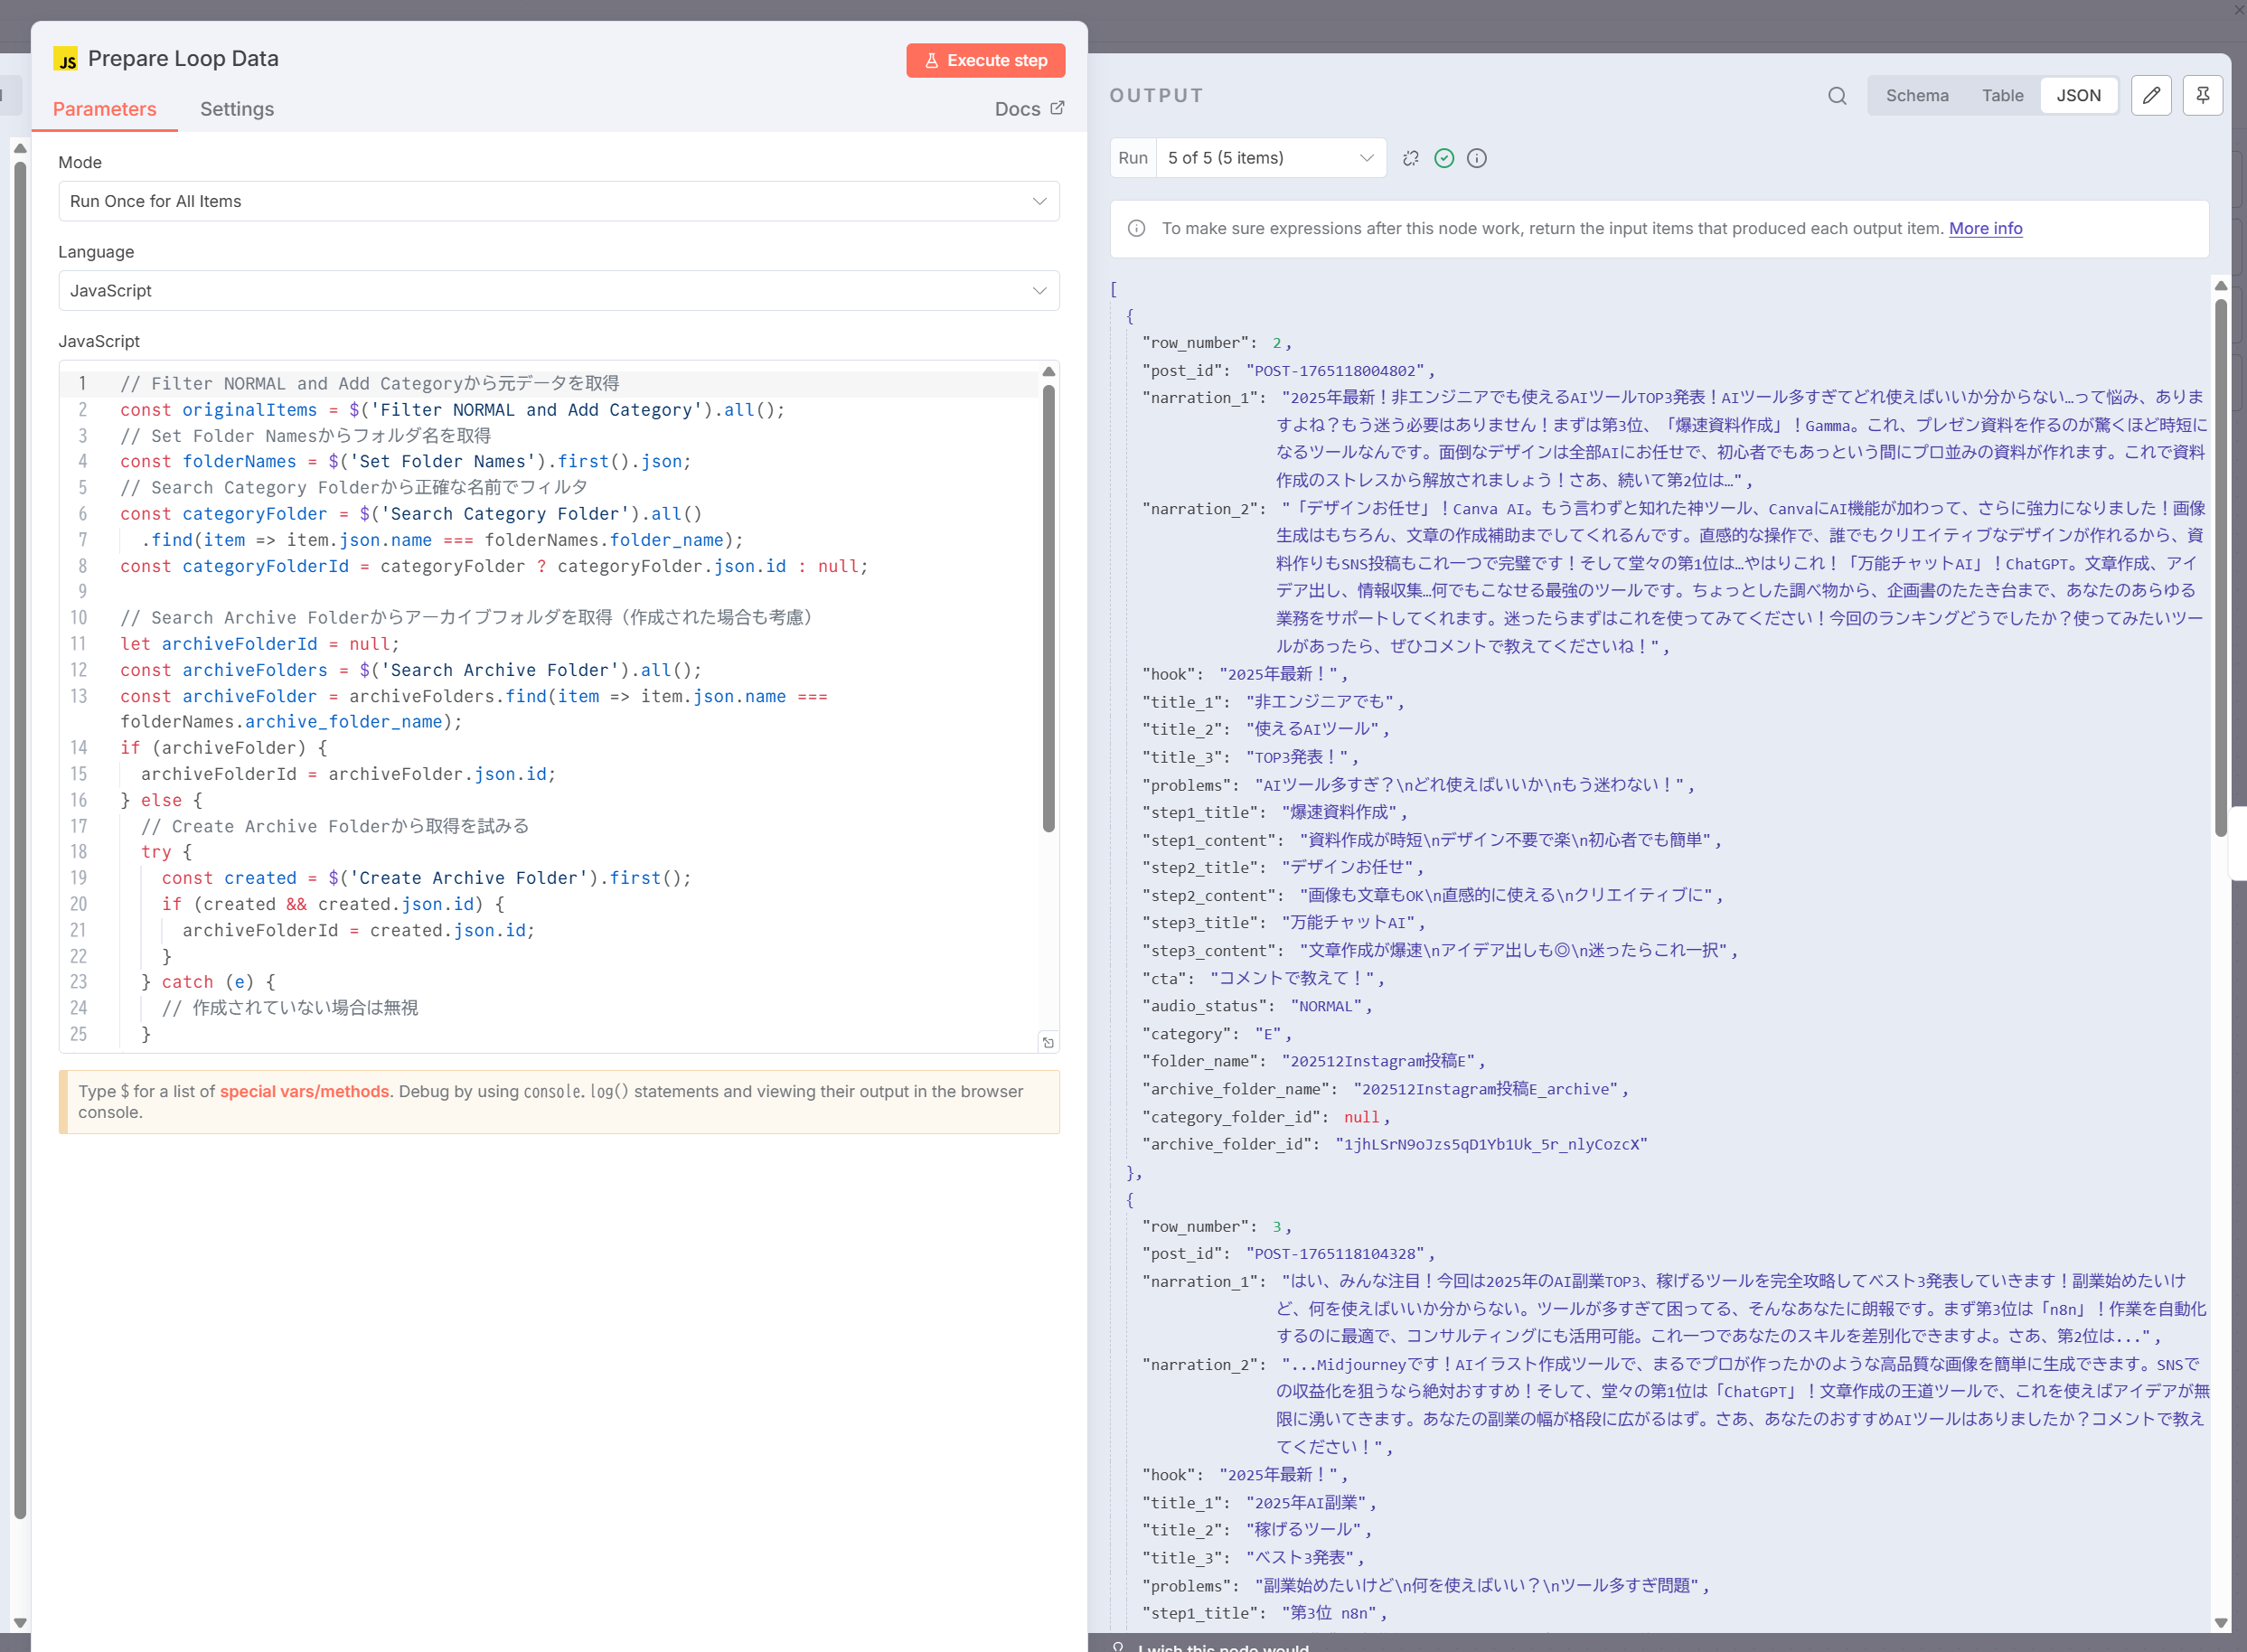2247x1652 pixels.
Task: Click the JS node icon beside title
Action: (66, 60)
